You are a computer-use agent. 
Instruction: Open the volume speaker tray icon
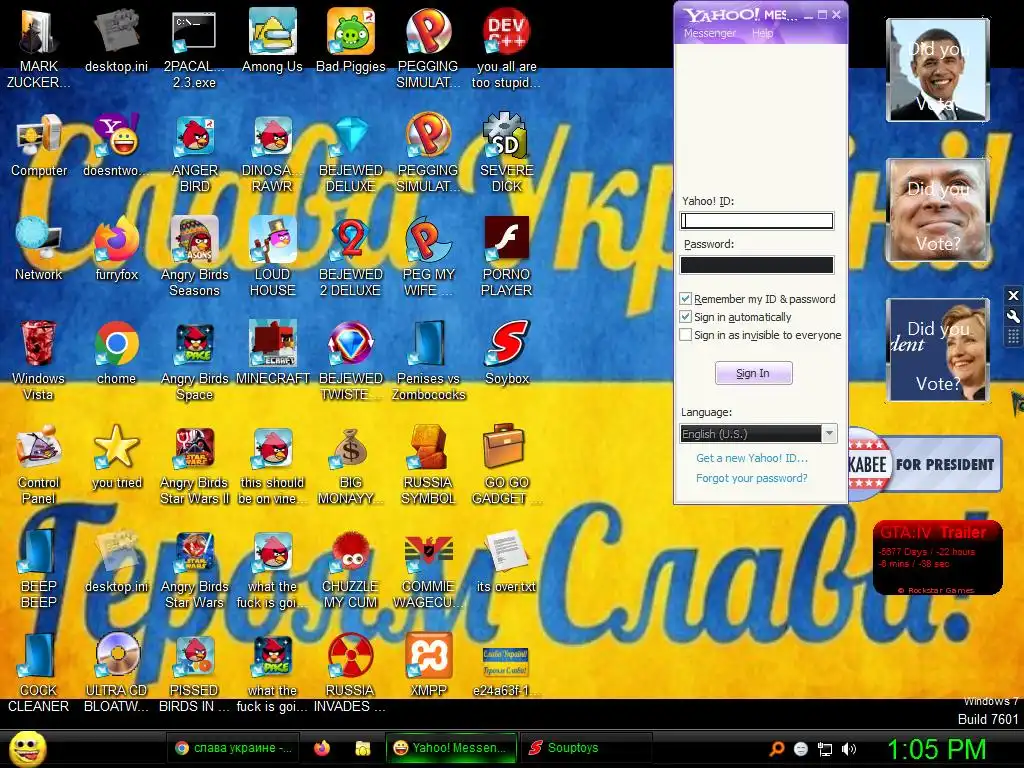[x=850, y=749]
